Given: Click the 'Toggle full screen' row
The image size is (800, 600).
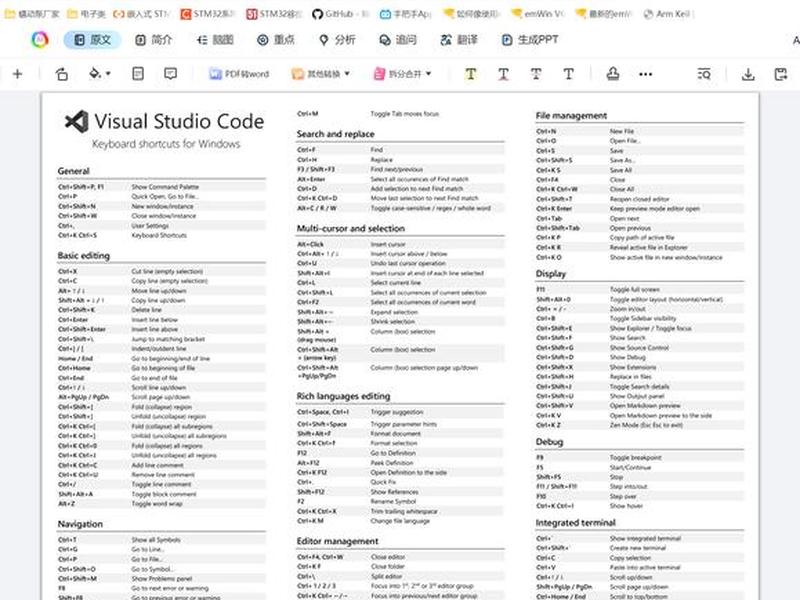Looking at the screenshot, I should 639,289.
